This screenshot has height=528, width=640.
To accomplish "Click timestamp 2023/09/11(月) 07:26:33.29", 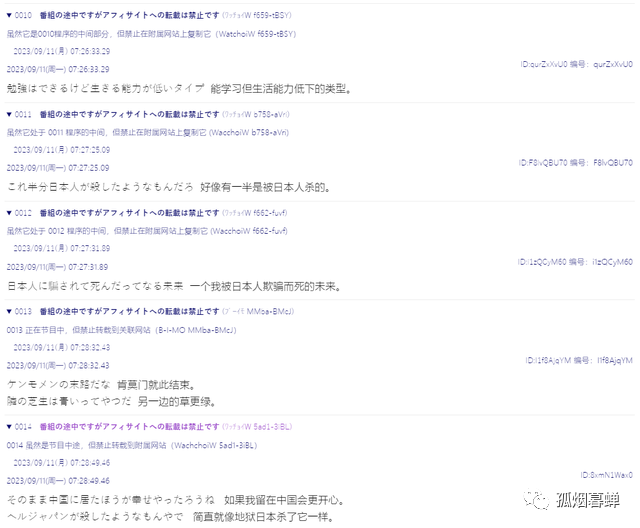I will pyautogui.click(x=62, y=51).
